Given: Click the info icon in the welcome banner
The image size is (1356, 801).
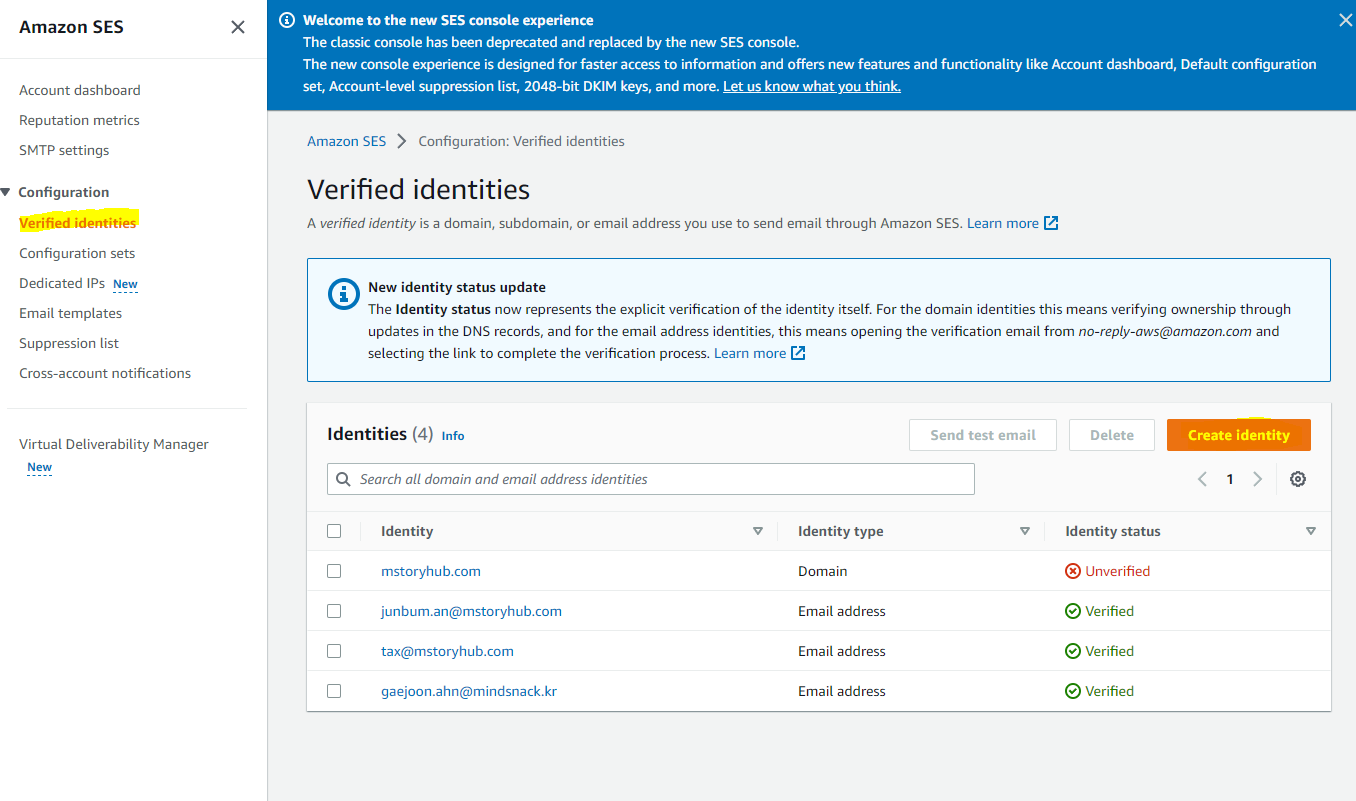Looking at the screenshot, I should tap(287, 20).
